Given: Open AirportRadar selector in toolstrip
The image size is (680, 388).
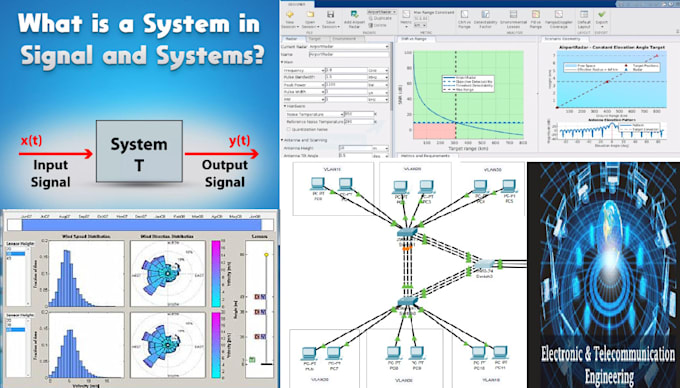Looking at the screenshot, I should point(382,12).
